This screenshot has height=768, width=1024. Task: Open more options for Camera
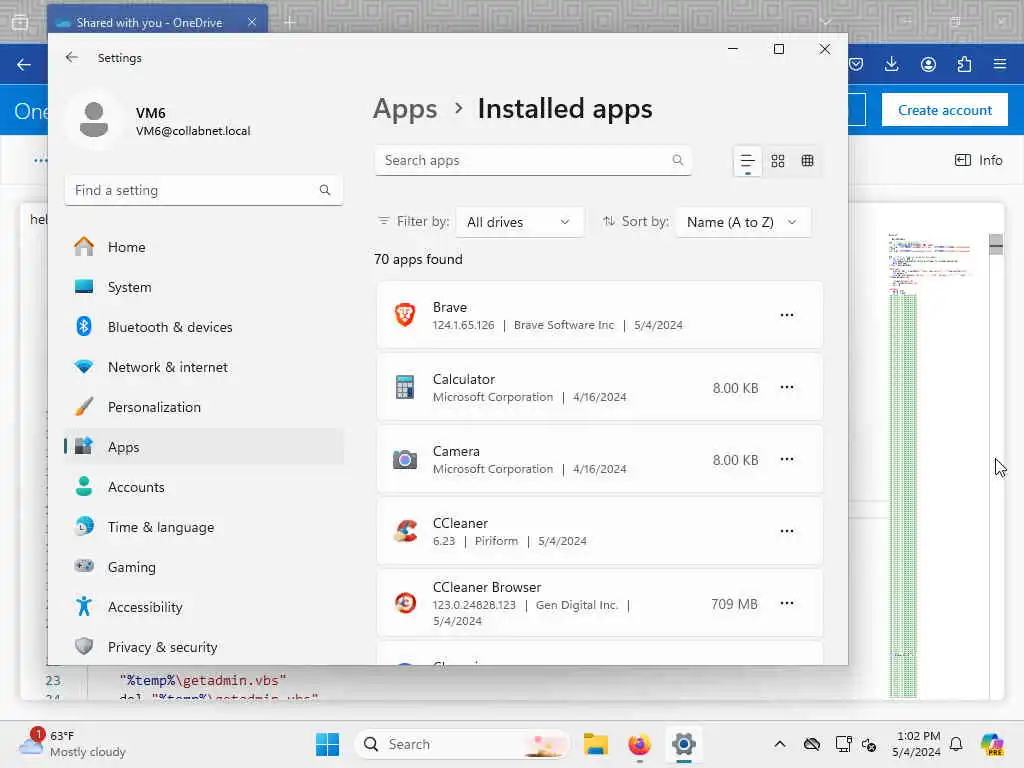pyautogui.click(x=786, y=459)
